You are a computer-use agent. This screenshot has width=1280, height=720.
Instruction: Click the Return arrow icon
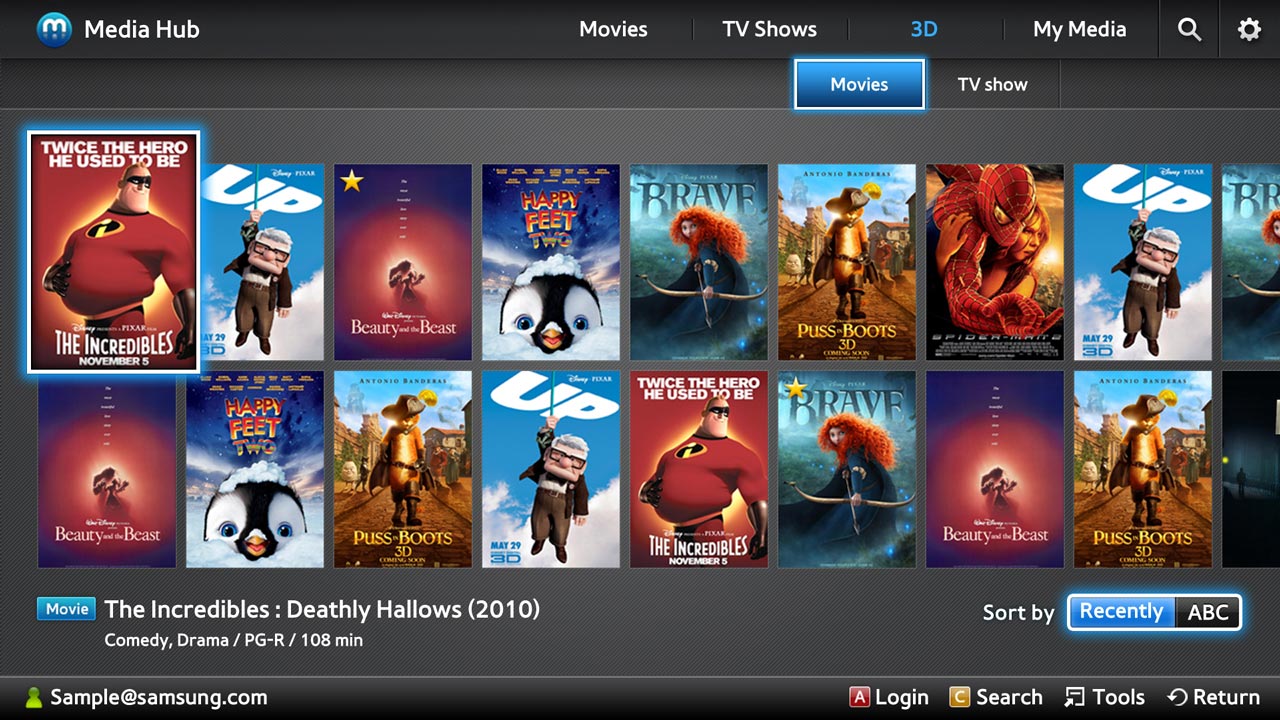click(x=1177, y=698)
